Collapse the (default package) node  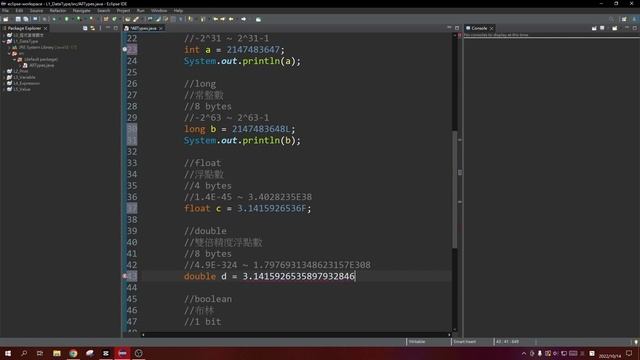[15, 60]
